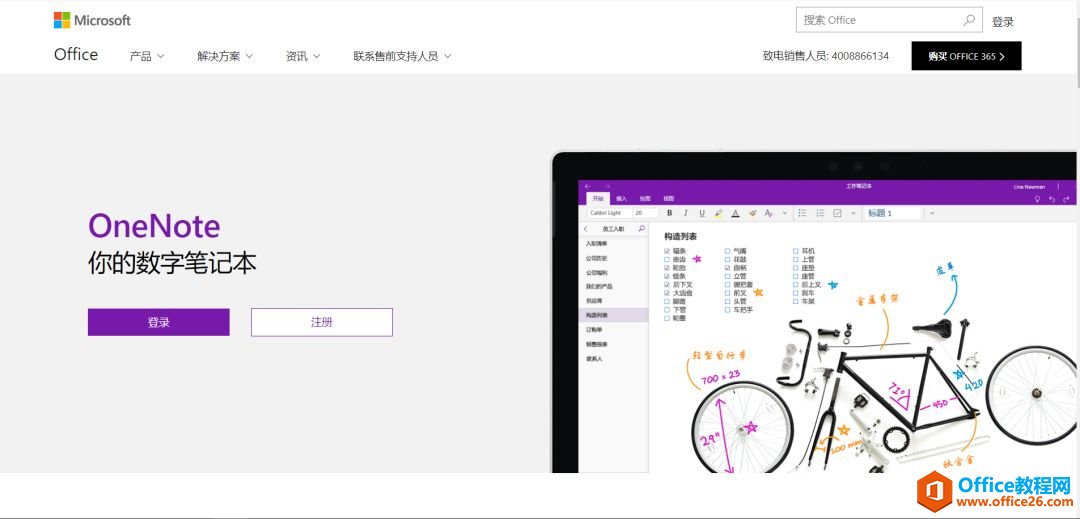This screenshot has height=519, width=1080.
Task: Click the Italic icon in OneNote preview
Action: coord(685,213)
